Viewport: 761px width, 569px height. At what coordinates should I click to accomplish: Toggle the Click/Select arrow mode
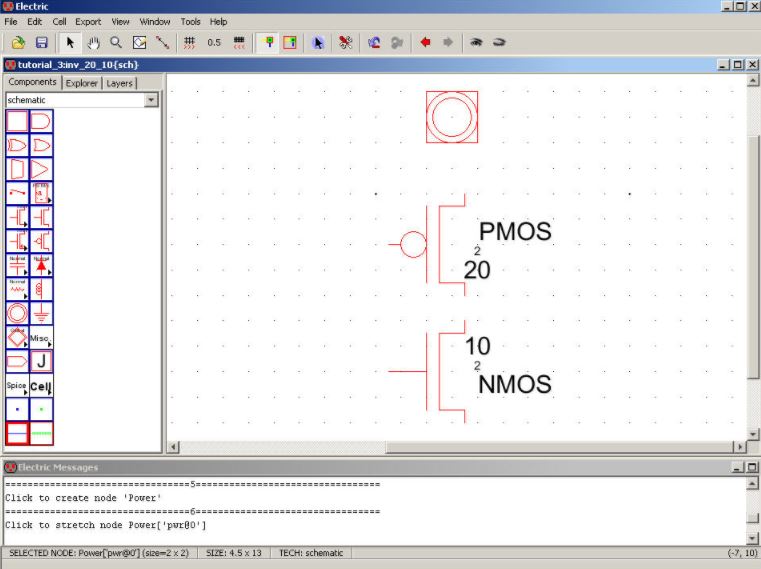point(70,42)
